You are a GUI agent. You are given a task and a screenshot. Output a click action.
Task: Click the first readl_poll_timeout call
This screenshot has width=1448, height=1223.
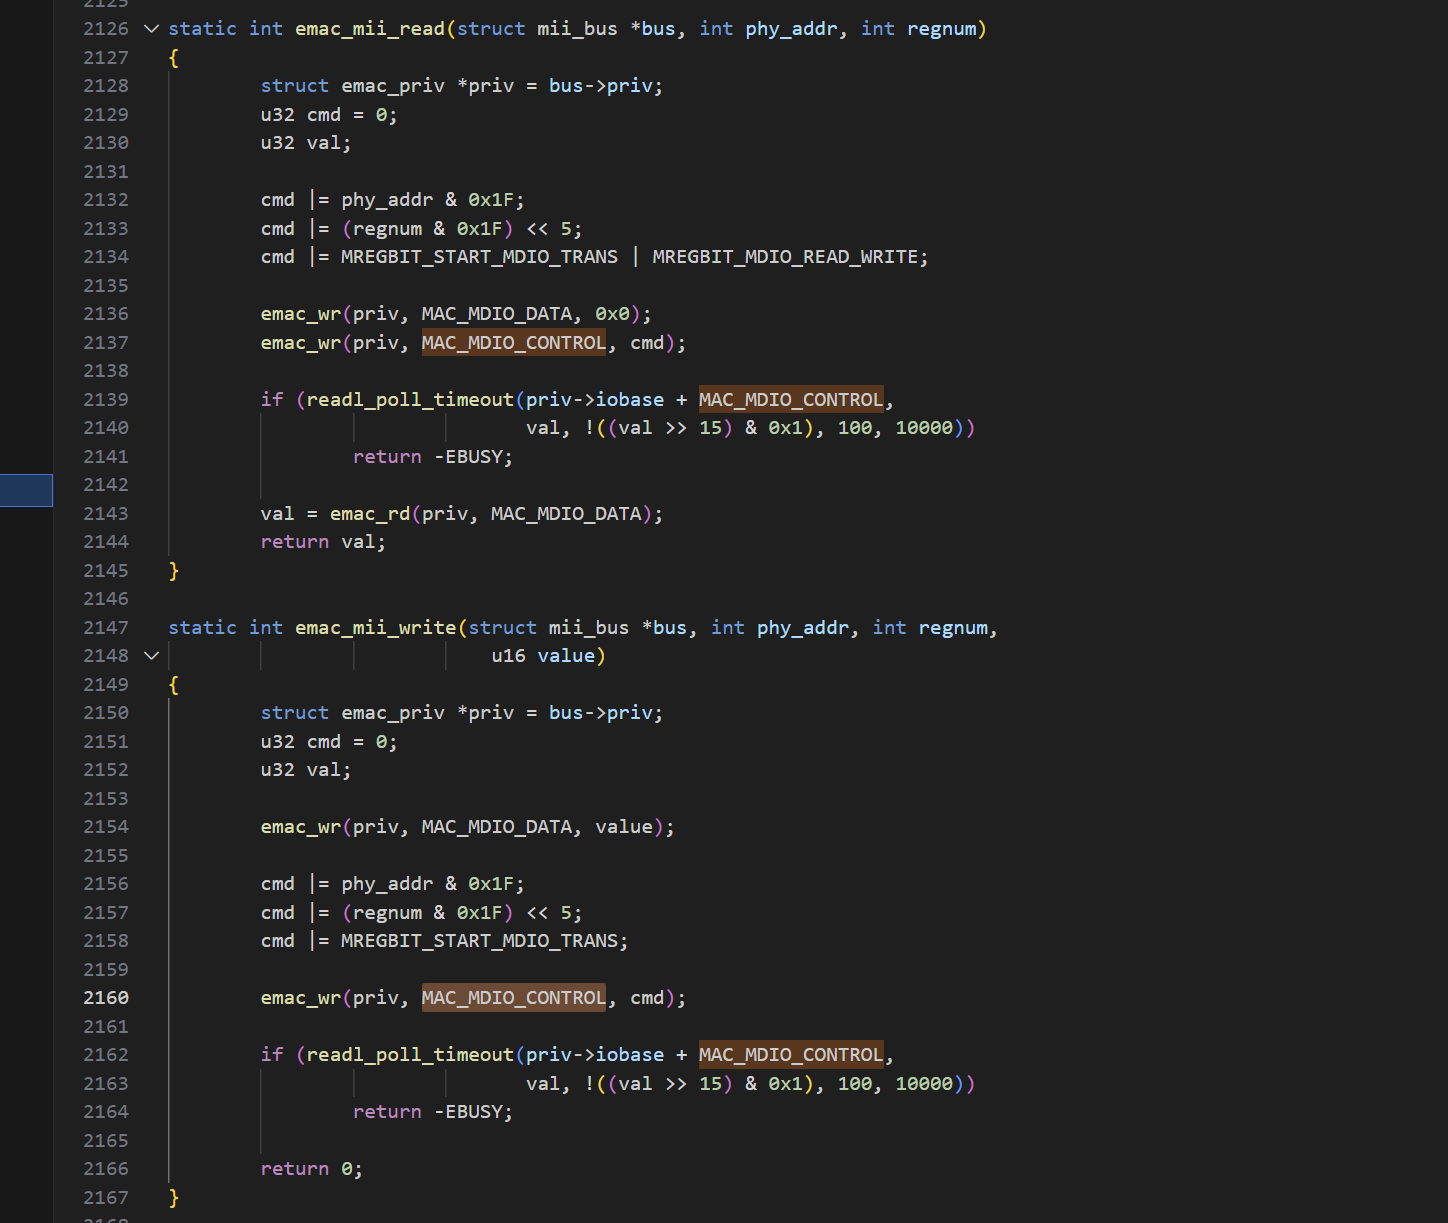click(x=409, y=400)
